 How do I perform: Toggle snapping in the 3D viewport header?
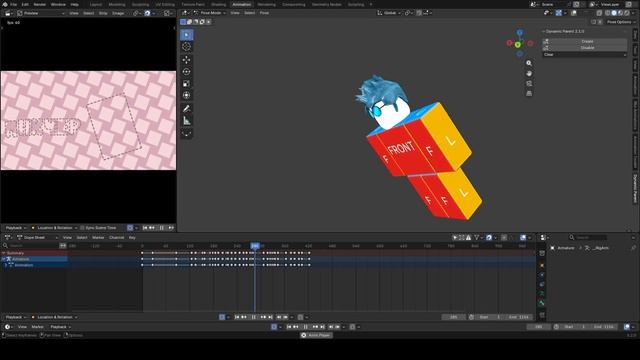pos(419,13)
